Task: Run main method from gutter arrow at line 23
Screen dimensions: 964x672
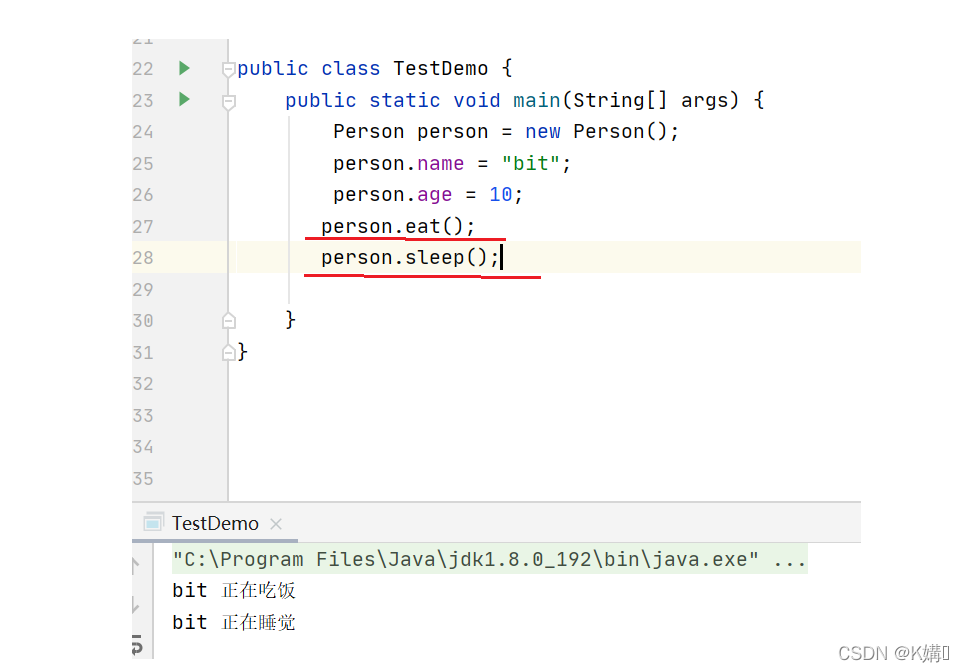Action: (184, 99)
